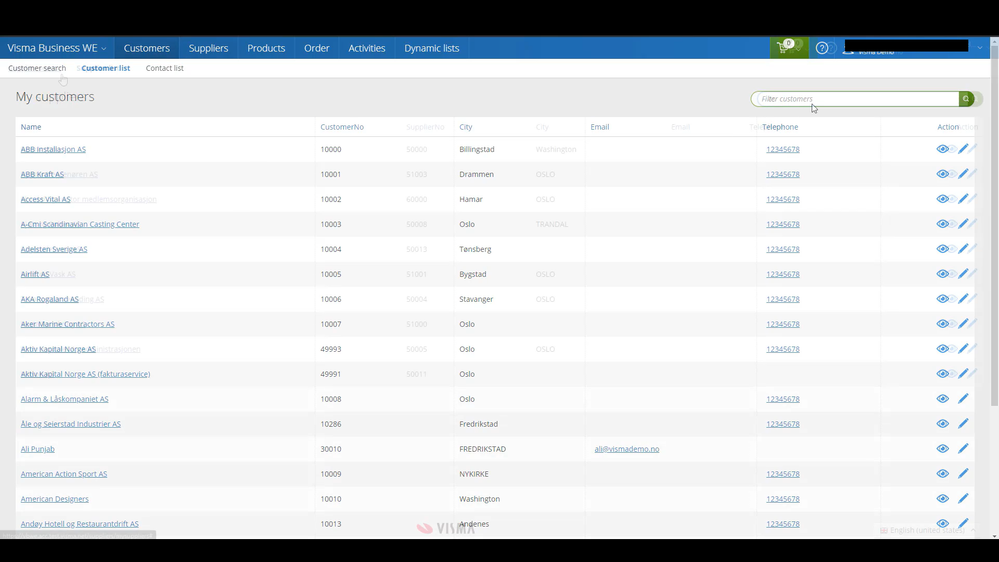Sort by the CustomerNo column header
The width and height of the screenshot is (999, 562).
(x=342, y=127)
